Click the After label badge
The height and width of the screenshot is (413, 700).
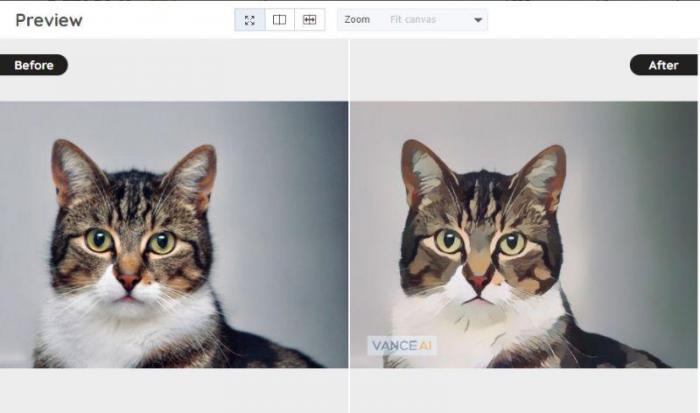coord(664,65)
